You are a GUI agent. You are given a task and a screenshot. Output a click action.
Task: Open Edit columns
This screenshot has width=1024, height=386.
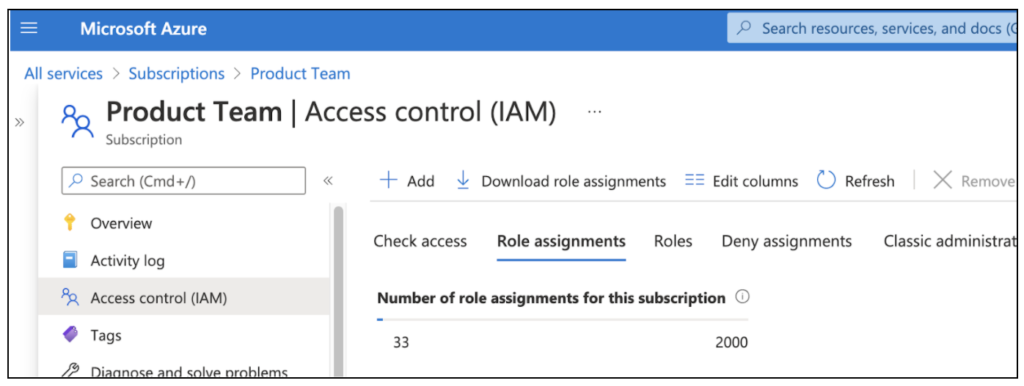pyautogui.click(x=741, y=181)
